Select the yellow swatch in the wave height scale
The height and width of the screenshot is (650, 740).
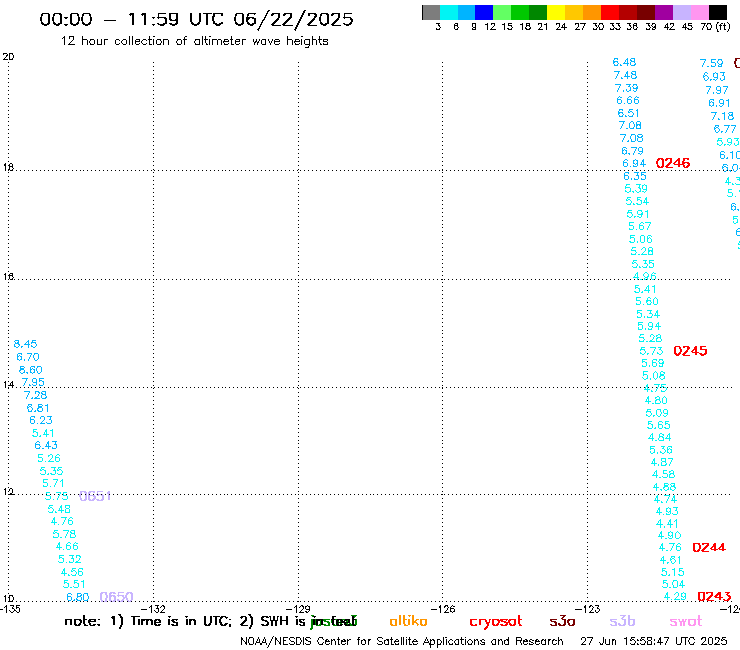click(556, 12)
